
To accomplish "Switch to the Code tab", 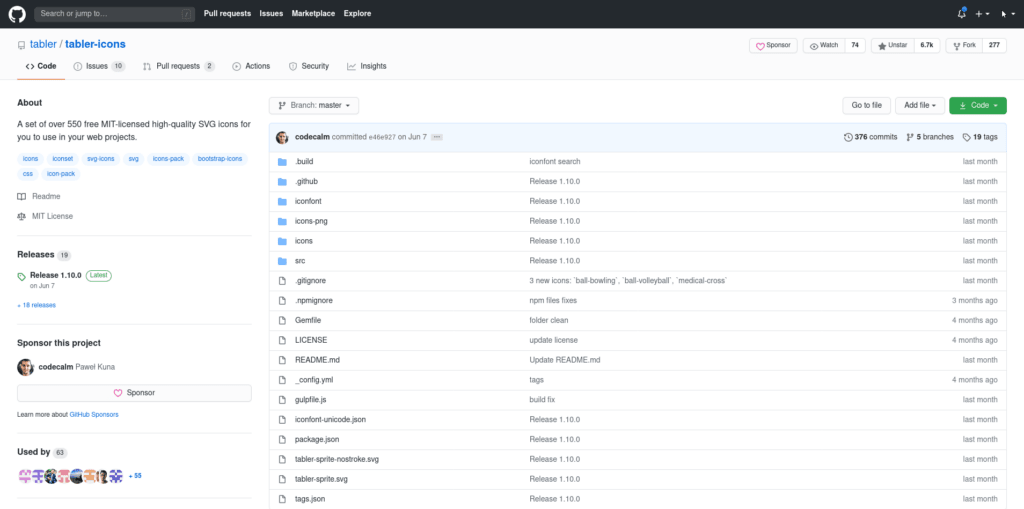I will [x=41, y=66].
